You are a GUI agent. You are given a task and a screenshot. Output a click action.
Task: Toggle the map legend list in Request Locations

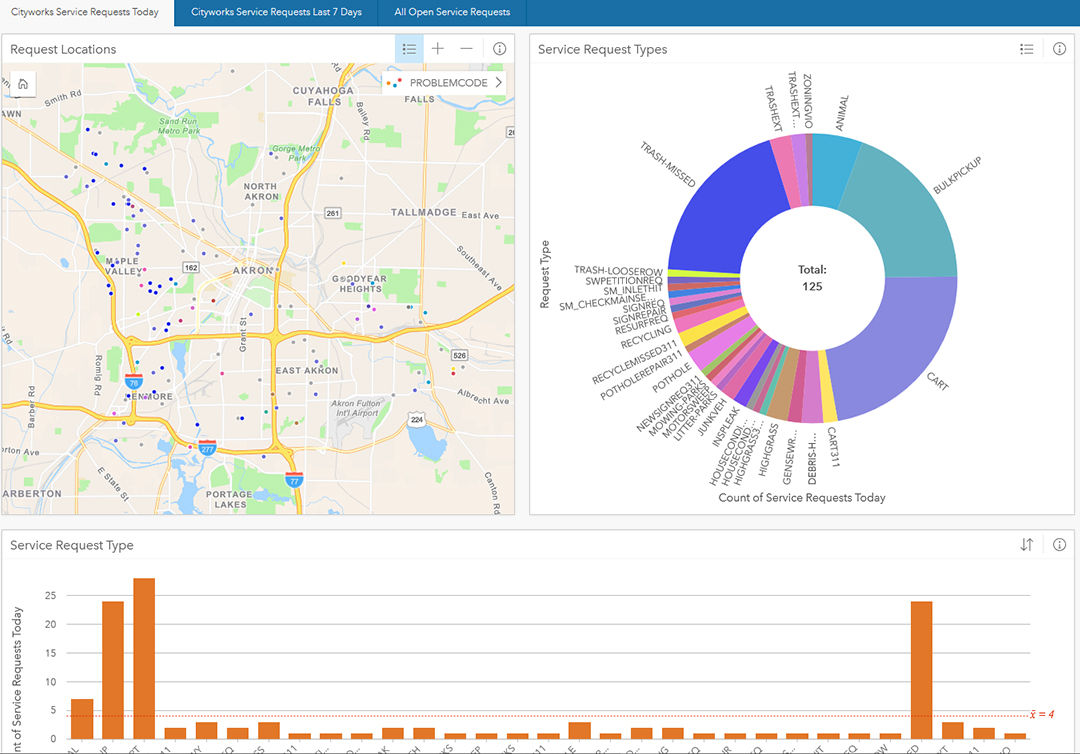click(x=409, y=49)
